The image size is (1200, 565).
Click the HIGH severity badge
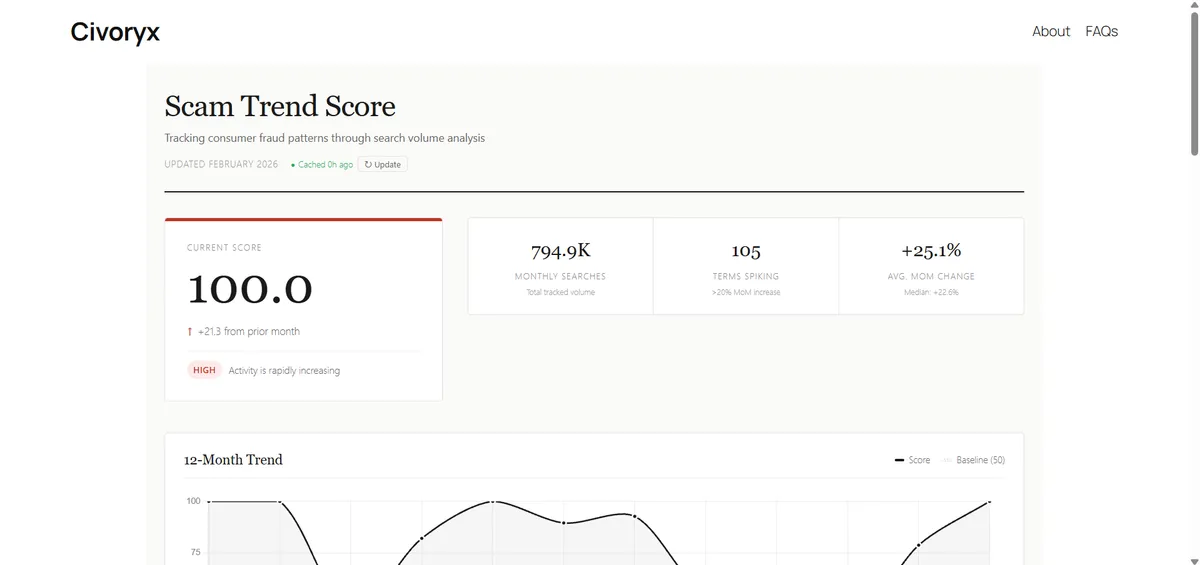[x=204, y=370]
